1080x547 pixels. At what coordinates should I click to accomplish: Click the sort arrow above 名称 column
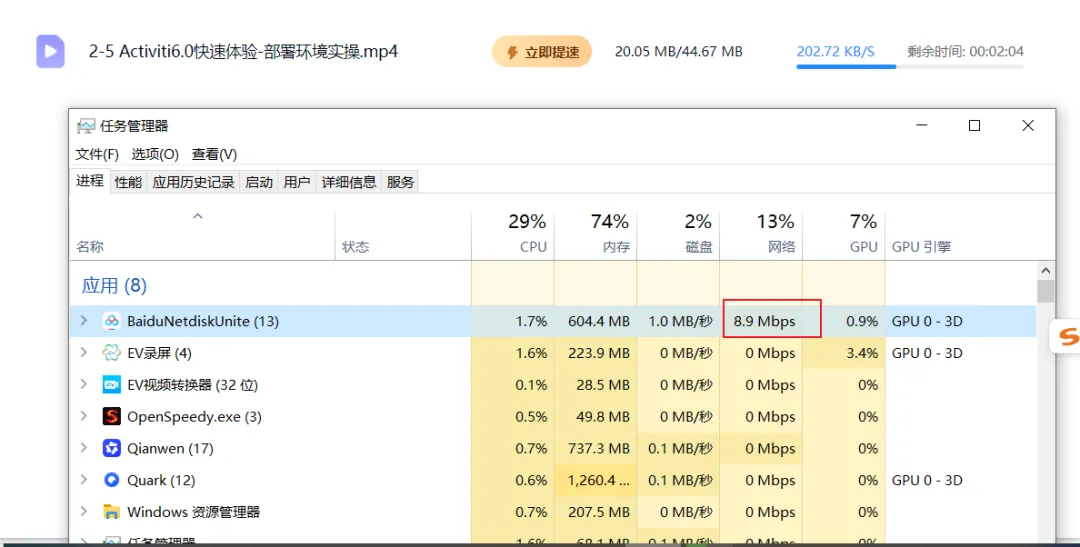198,216
